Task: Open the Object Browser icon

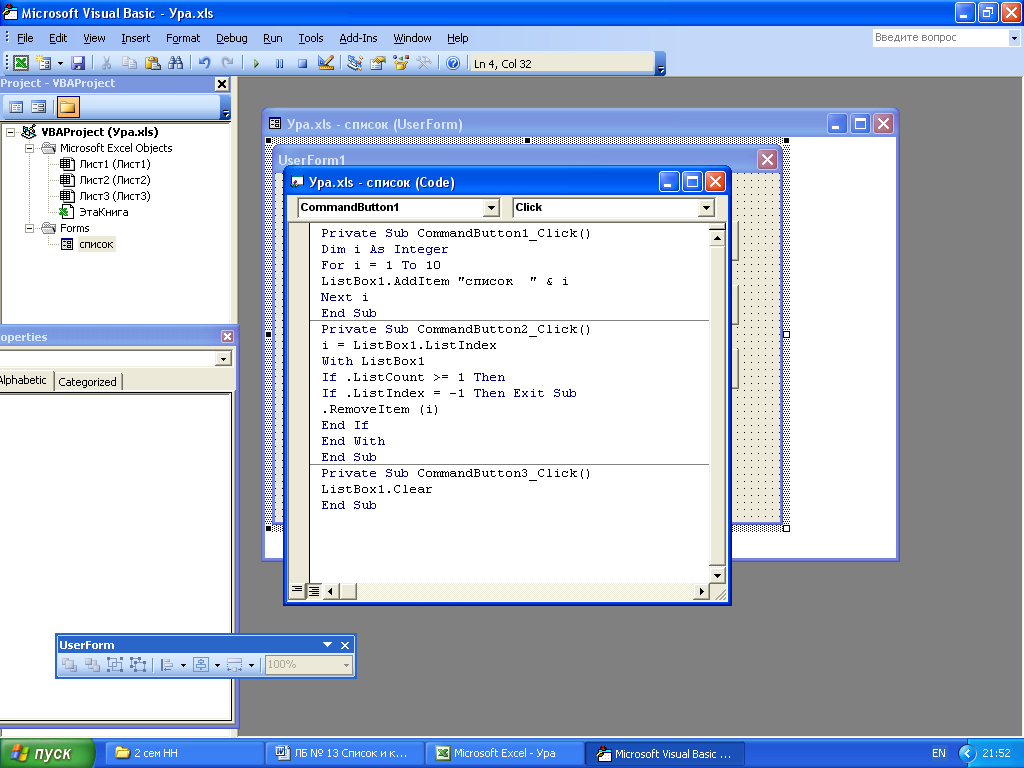Action: point(401,63)
